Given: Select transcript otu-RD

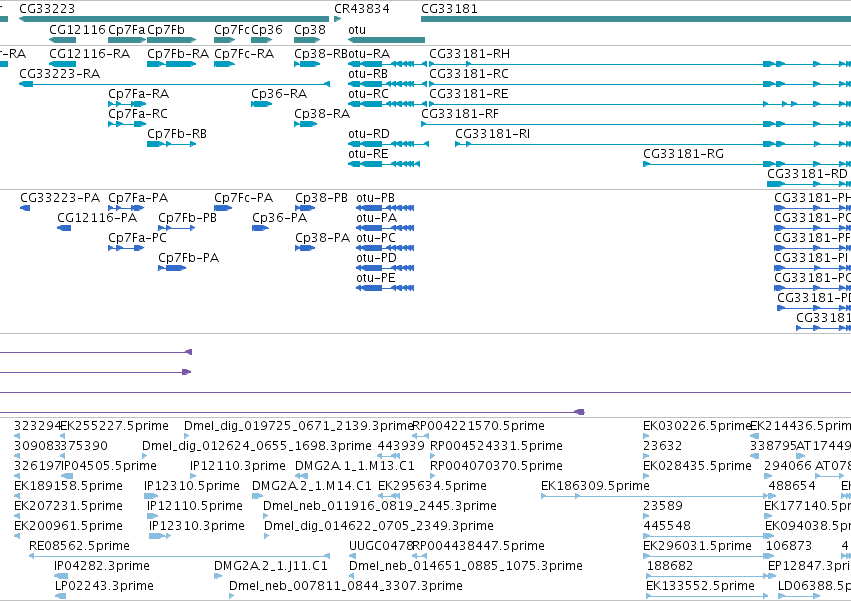Looking at the screenshot, I should click(x=389, y=144).
